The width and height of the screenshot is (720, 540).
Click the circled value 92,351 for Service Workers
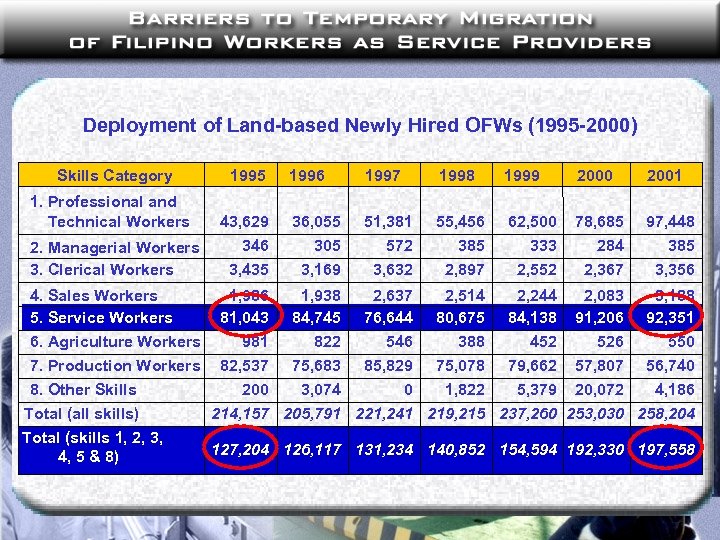[x=669, y=318]
